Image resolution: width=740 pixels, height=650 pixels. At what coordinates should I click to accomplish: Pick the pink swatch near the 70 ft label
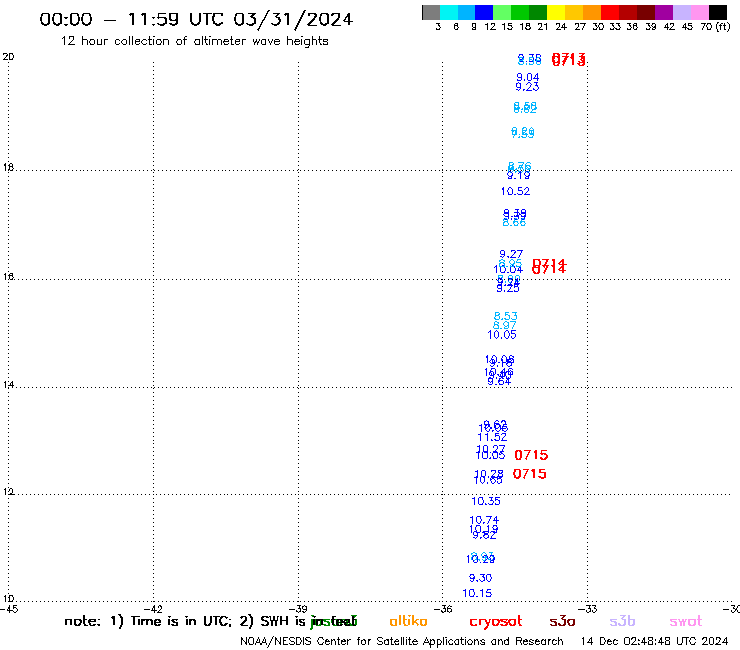coord(699,12)
